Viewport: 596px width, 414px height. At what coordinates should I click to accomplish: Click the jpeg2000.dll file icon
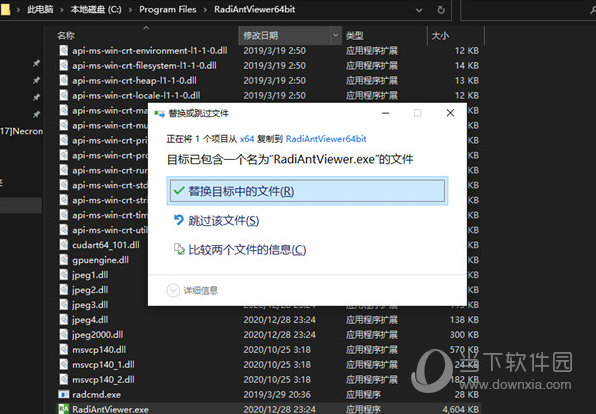(63, 335)
